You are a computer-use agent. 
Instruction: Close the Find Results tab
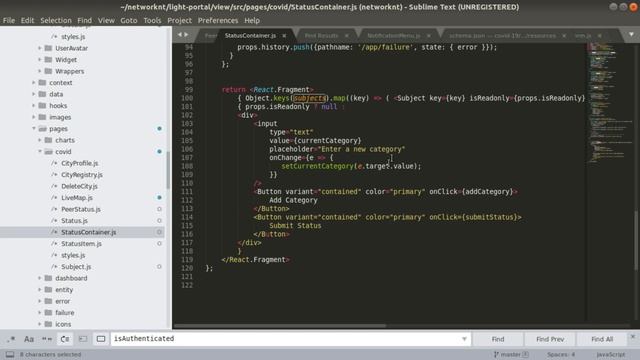[x=347, y=36]
